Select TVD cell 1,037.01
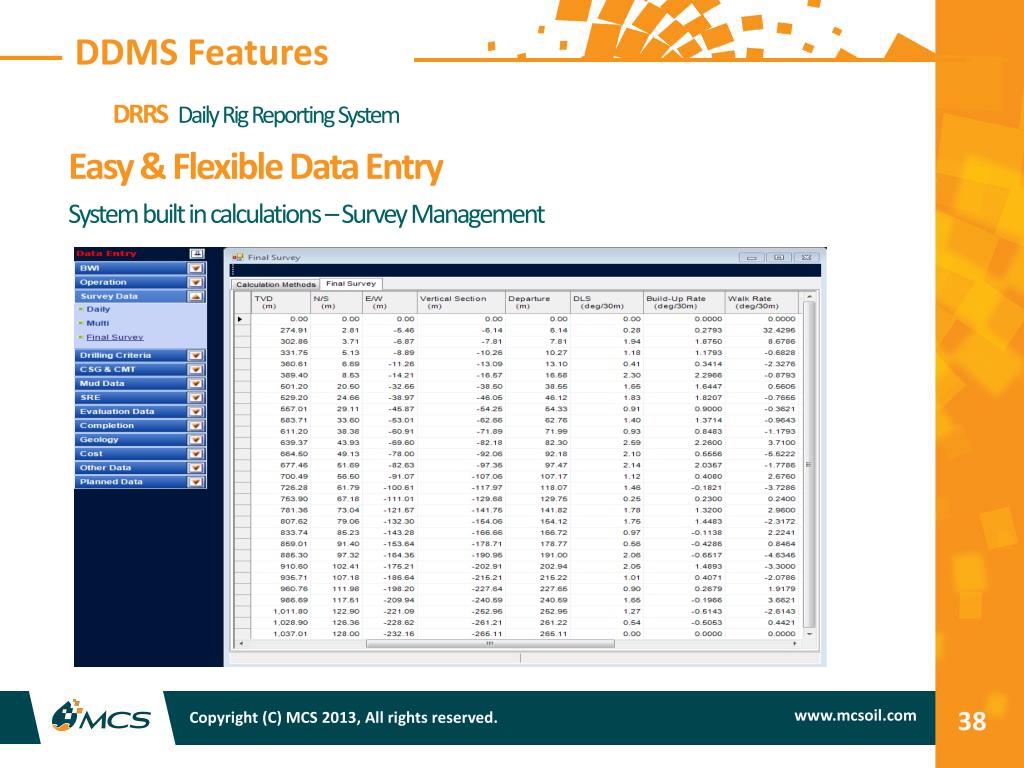 point(281,633)
